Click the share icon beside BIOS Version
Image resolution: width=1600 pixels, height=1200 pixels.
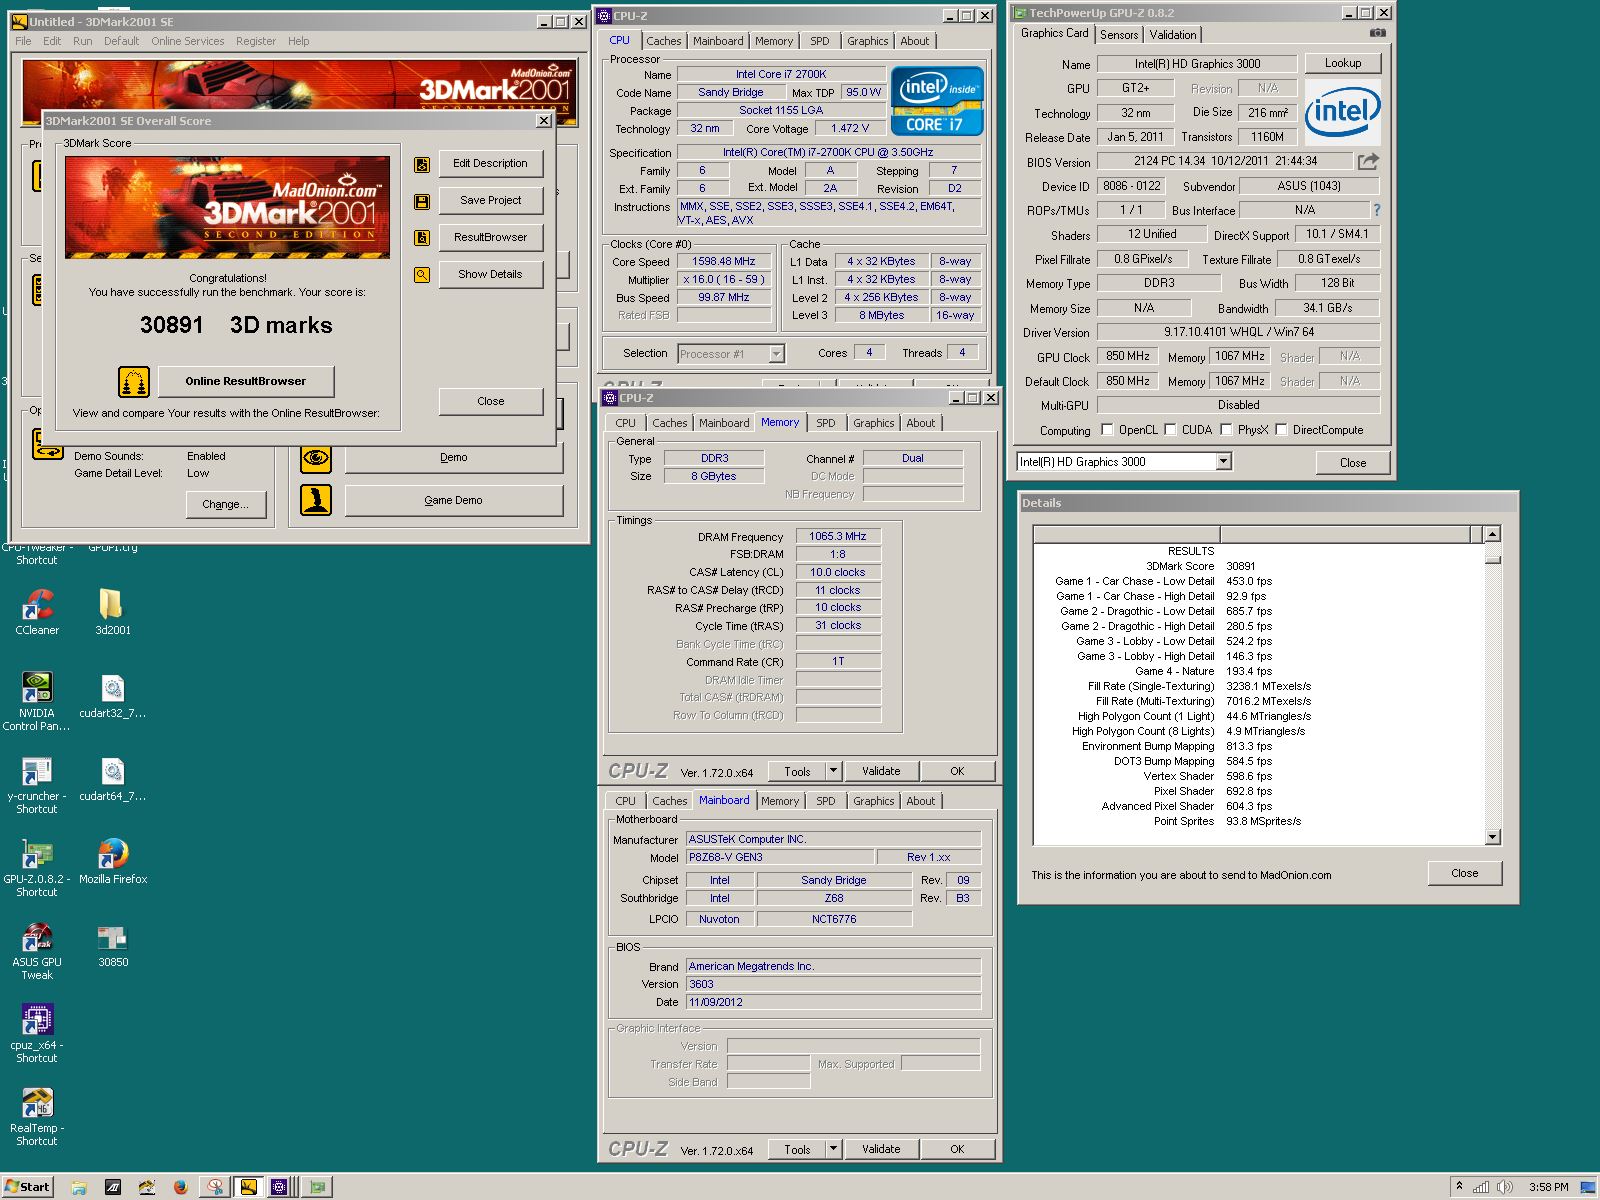coord(1368,161)
